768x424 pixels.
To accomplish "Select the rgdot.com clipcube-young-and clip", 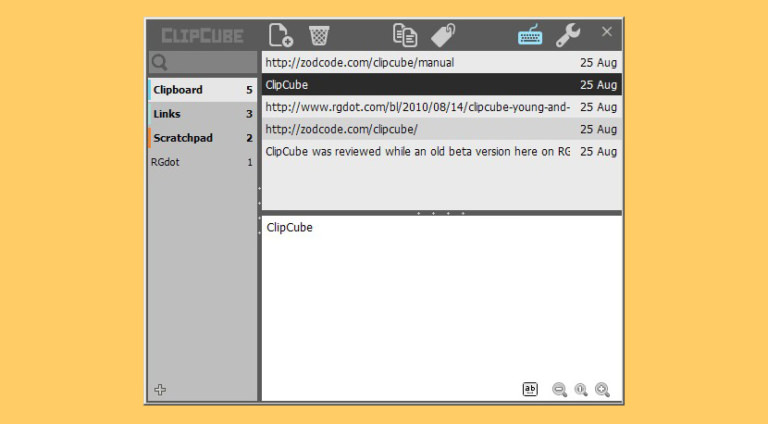I will (442, 107).
